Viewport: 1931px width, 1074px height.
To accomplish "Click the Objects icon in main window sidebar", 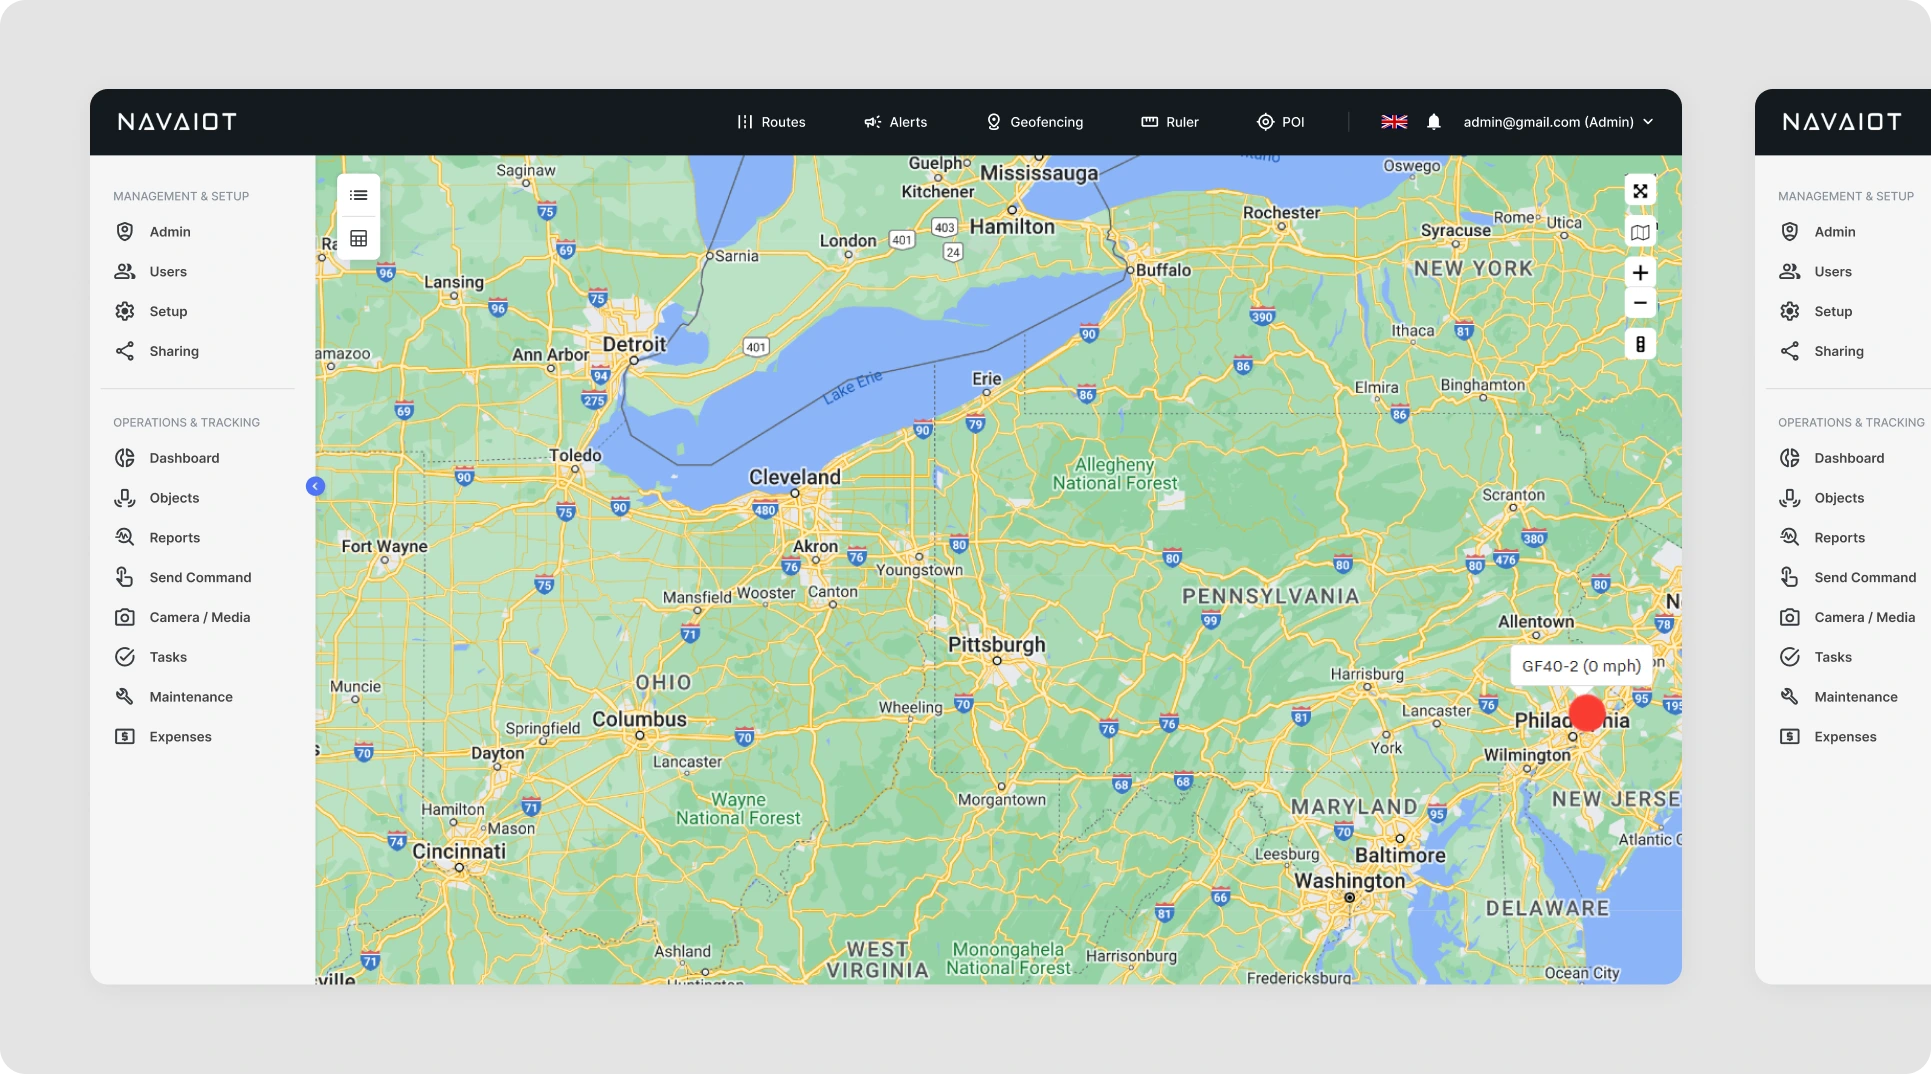I will 125,498.
